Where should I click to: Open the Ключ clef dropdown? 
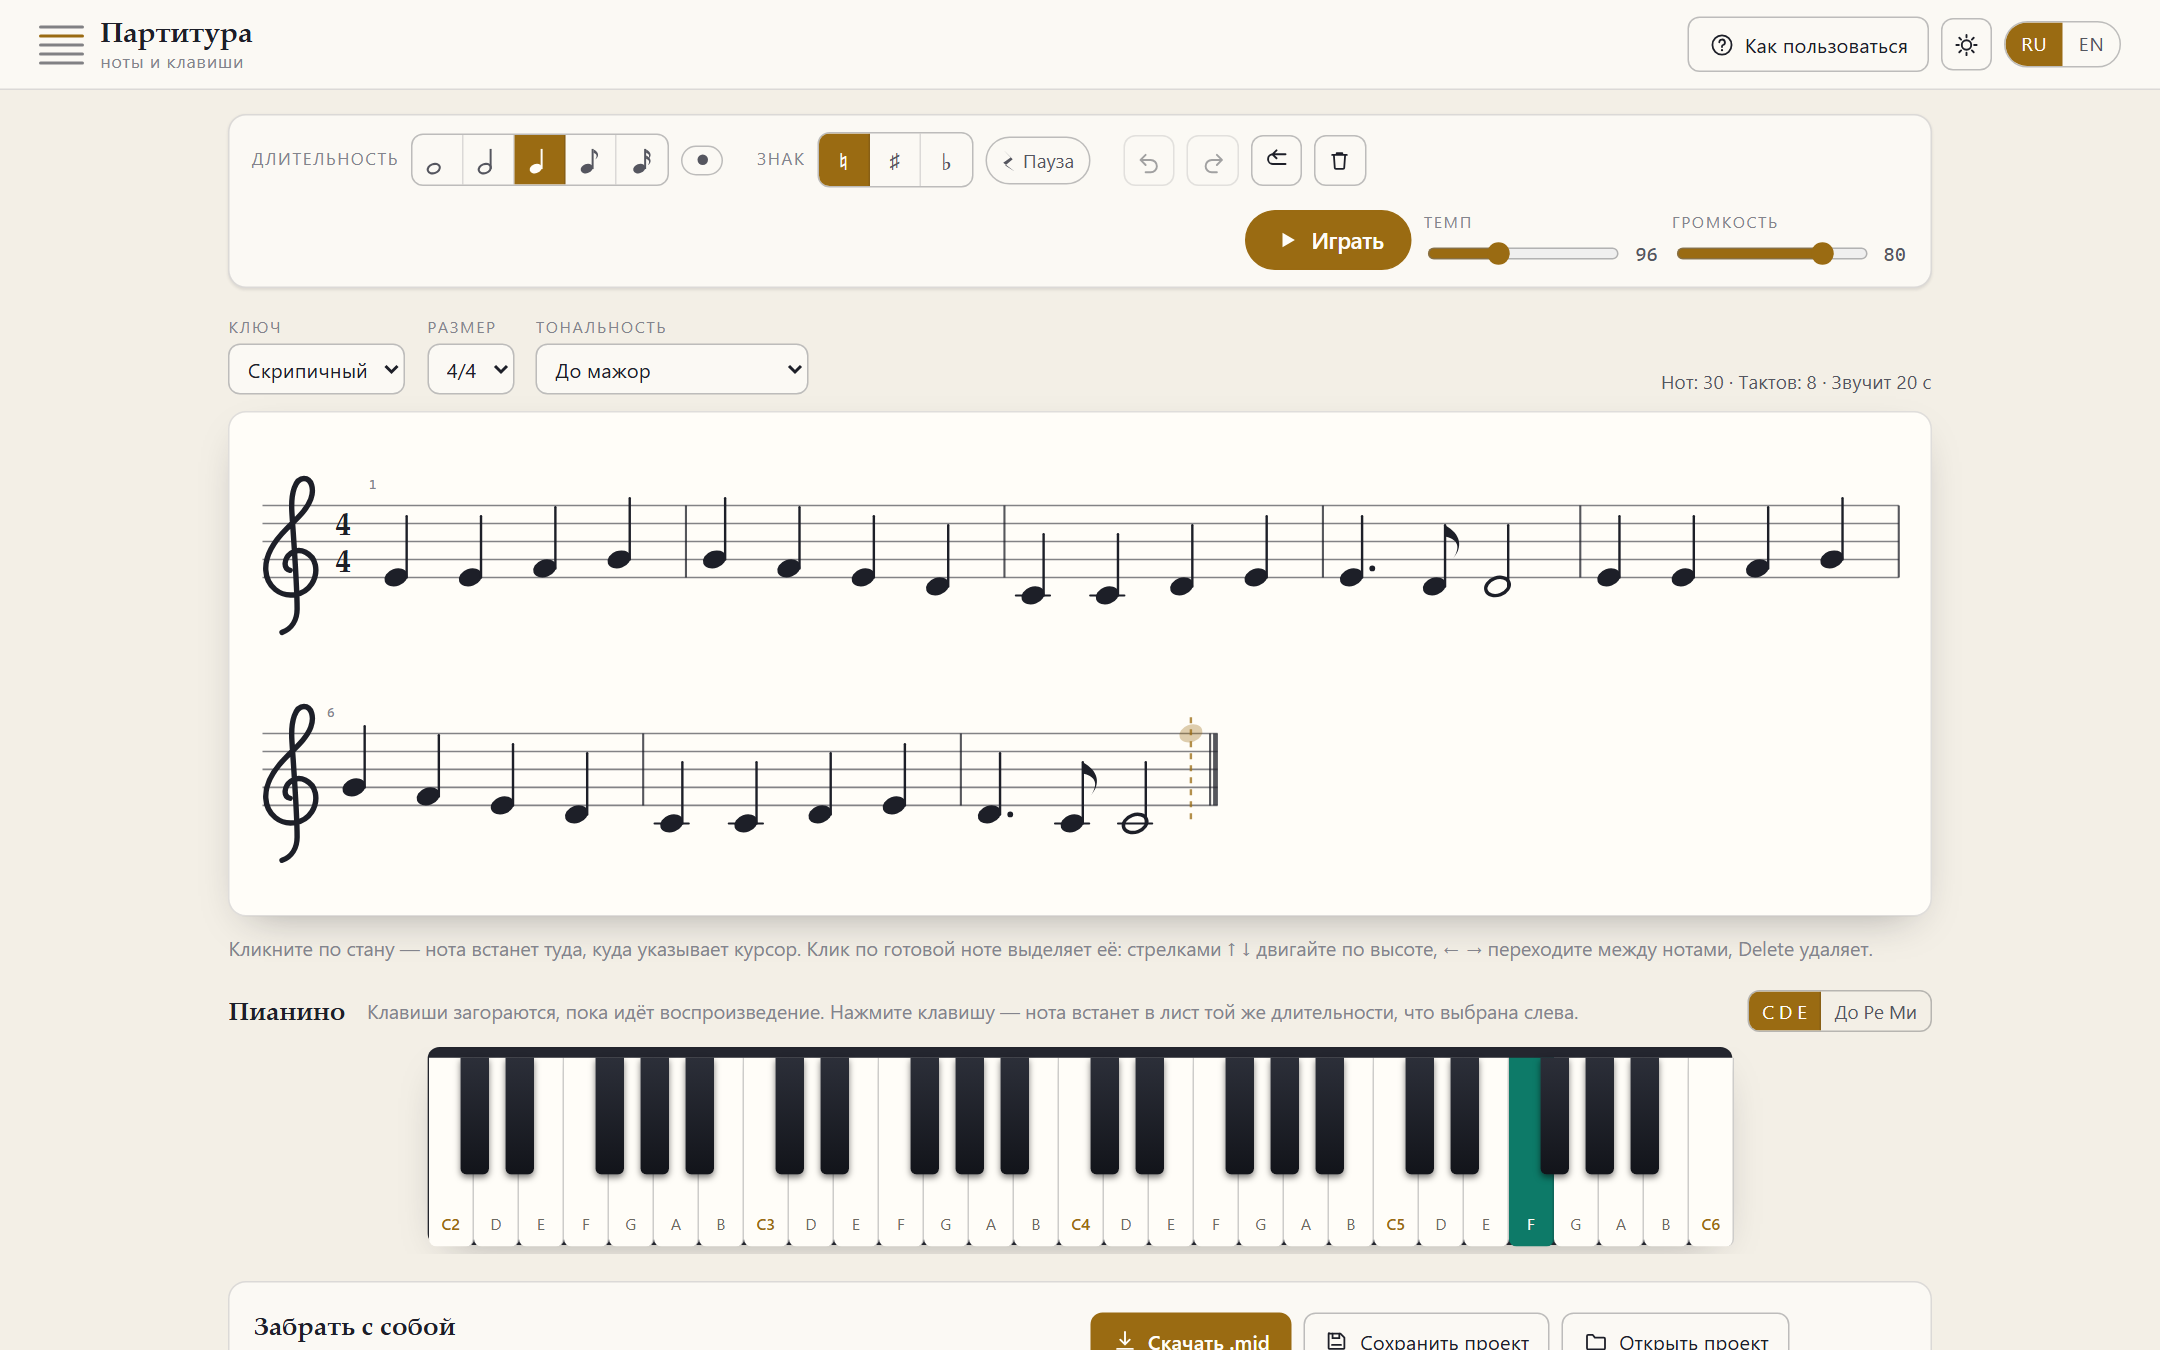(317, 370)
